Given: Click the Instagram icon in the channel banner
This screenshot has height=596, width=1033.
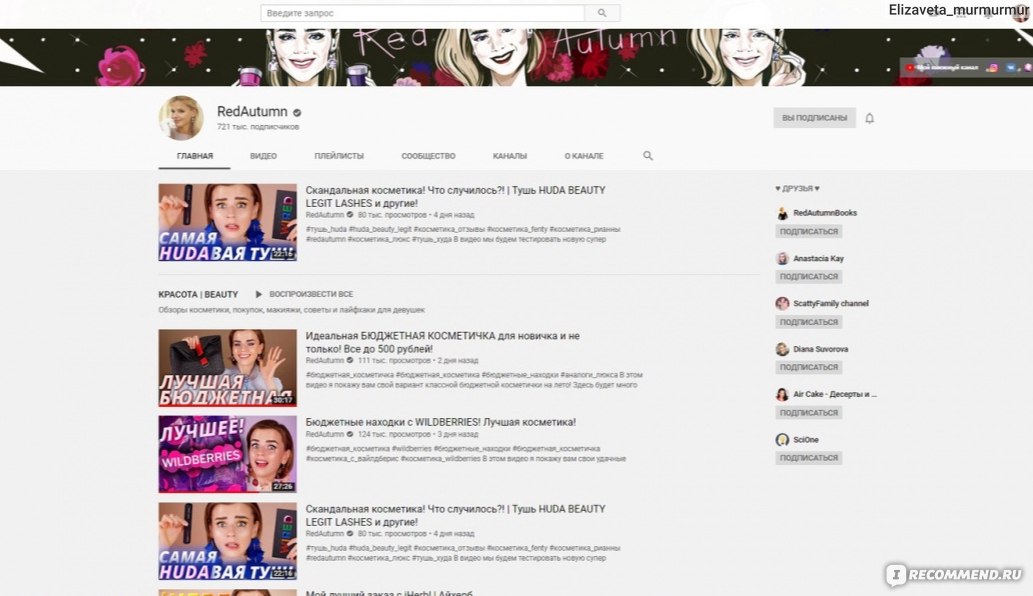Looking at the screenshot, I should point(991,68).
